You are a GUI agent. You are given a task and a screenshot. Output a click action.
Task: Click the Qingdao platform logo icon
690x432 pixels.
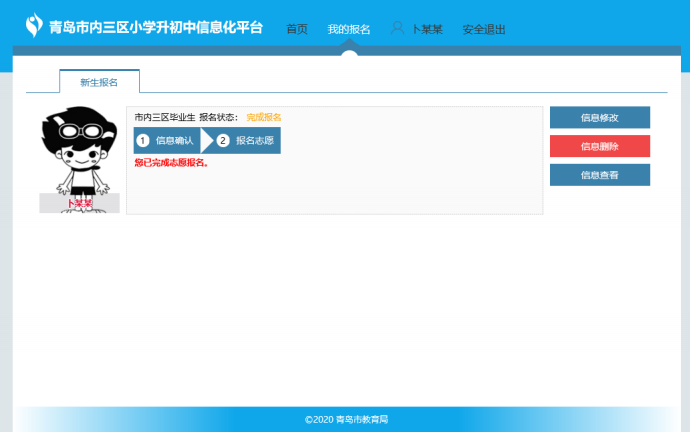click(35, 25)
